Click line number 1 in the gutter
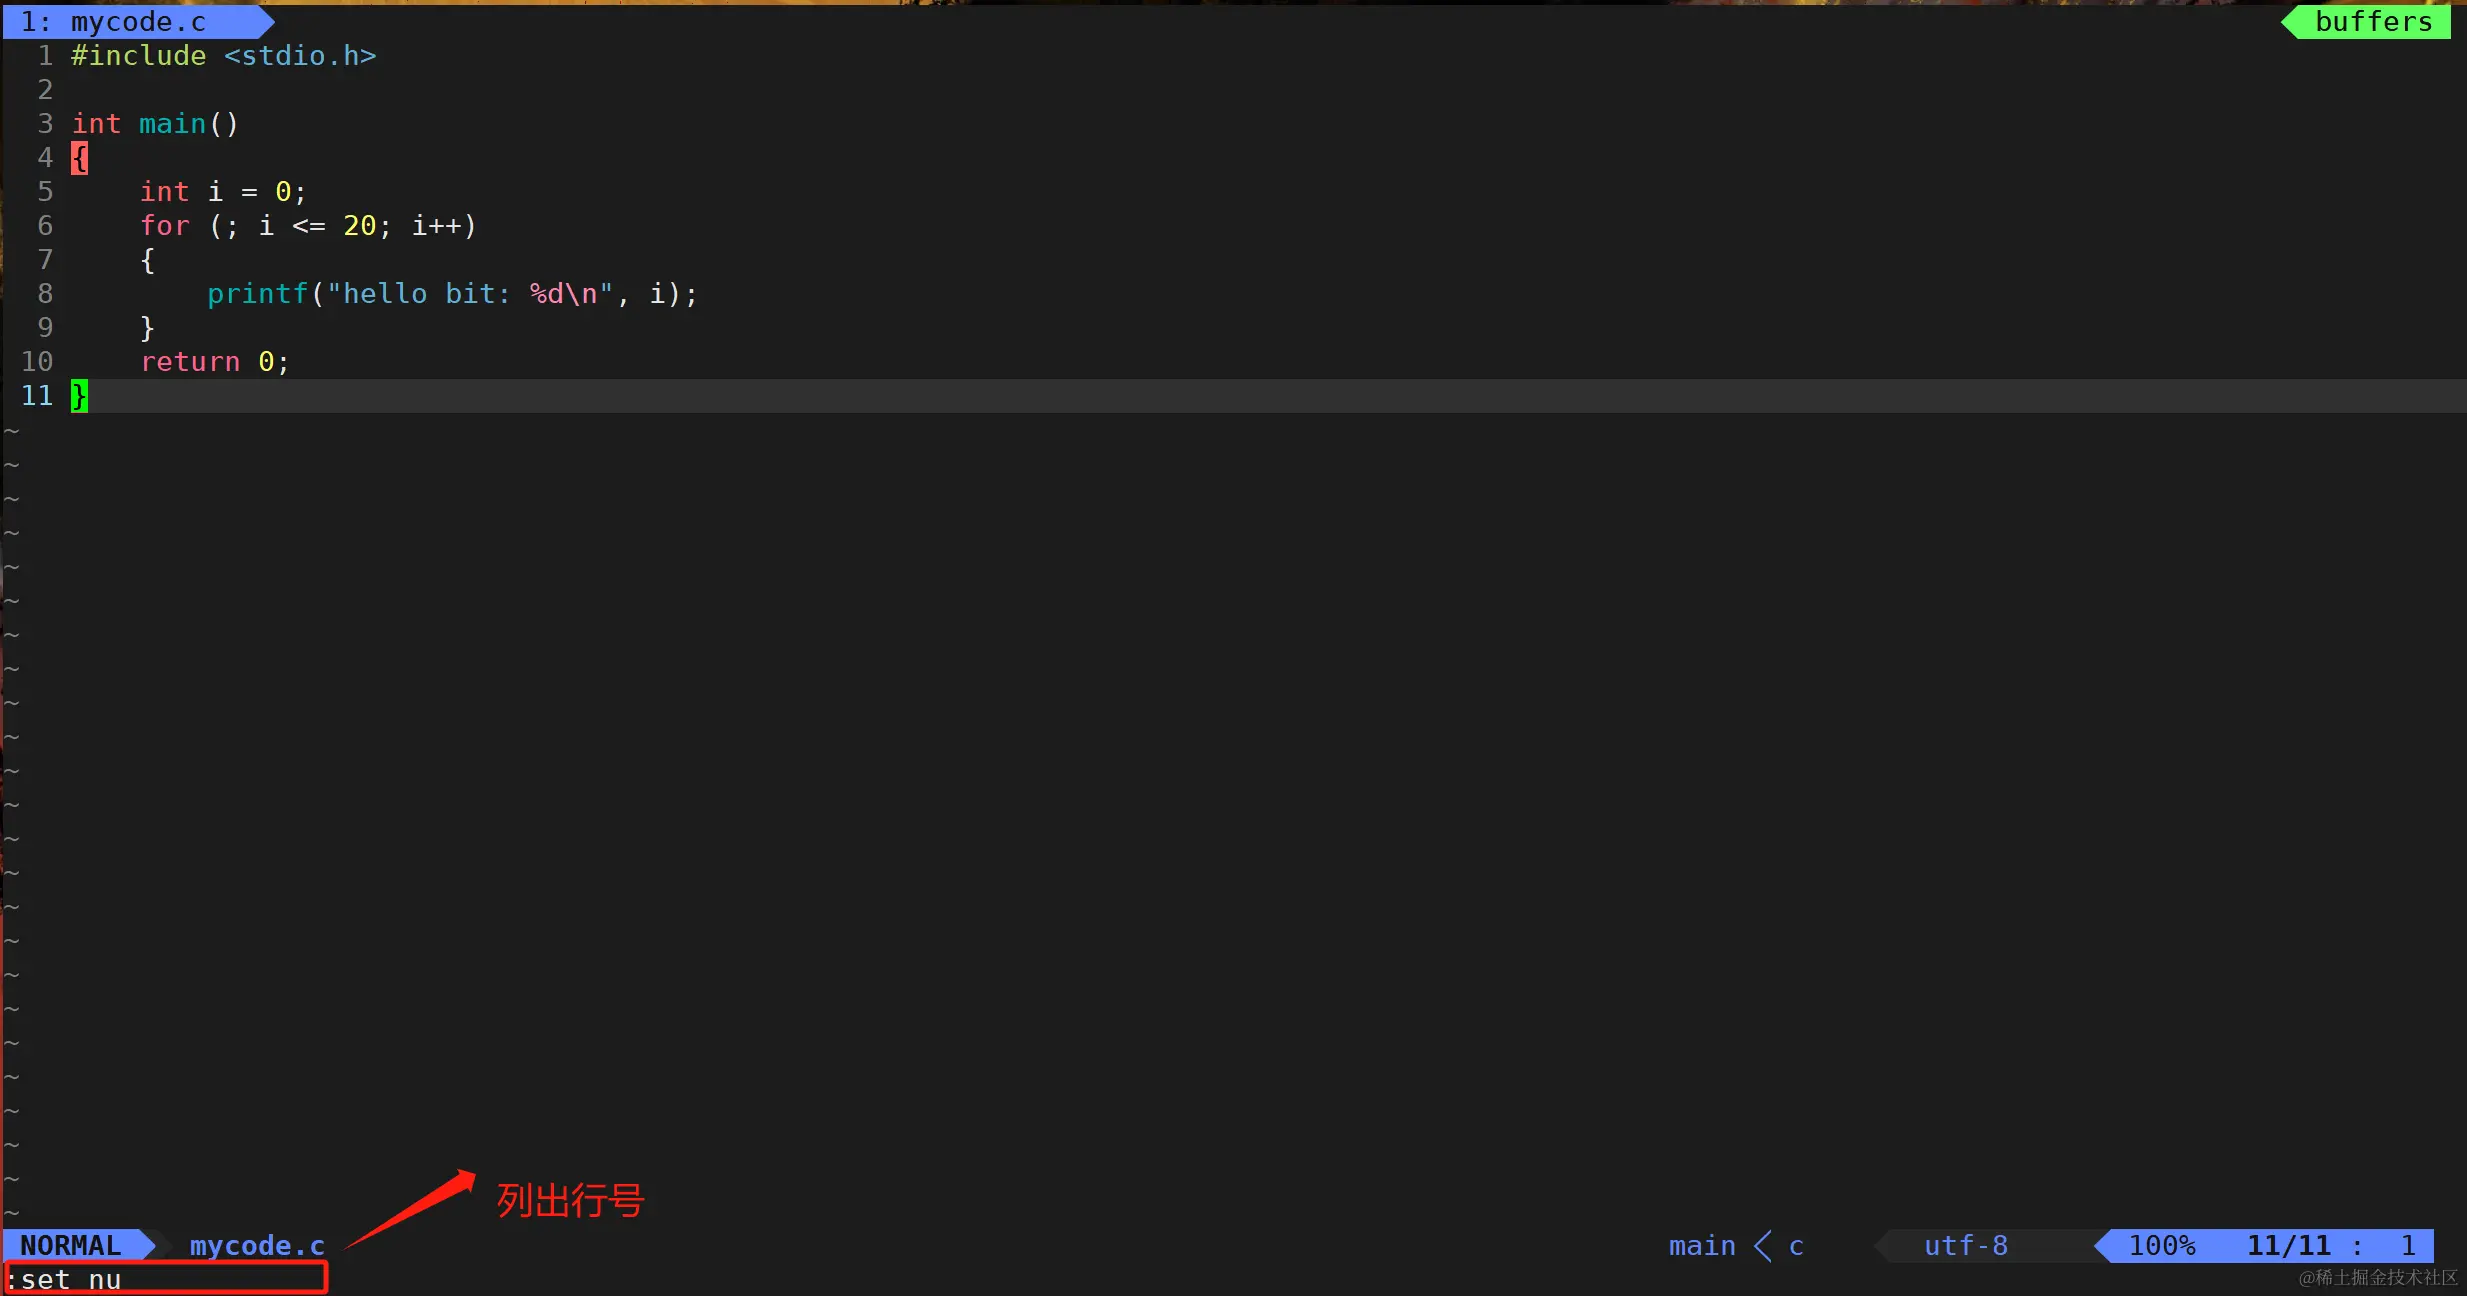The height and width of the screenshot is (1296, 2467). point(45,56)
